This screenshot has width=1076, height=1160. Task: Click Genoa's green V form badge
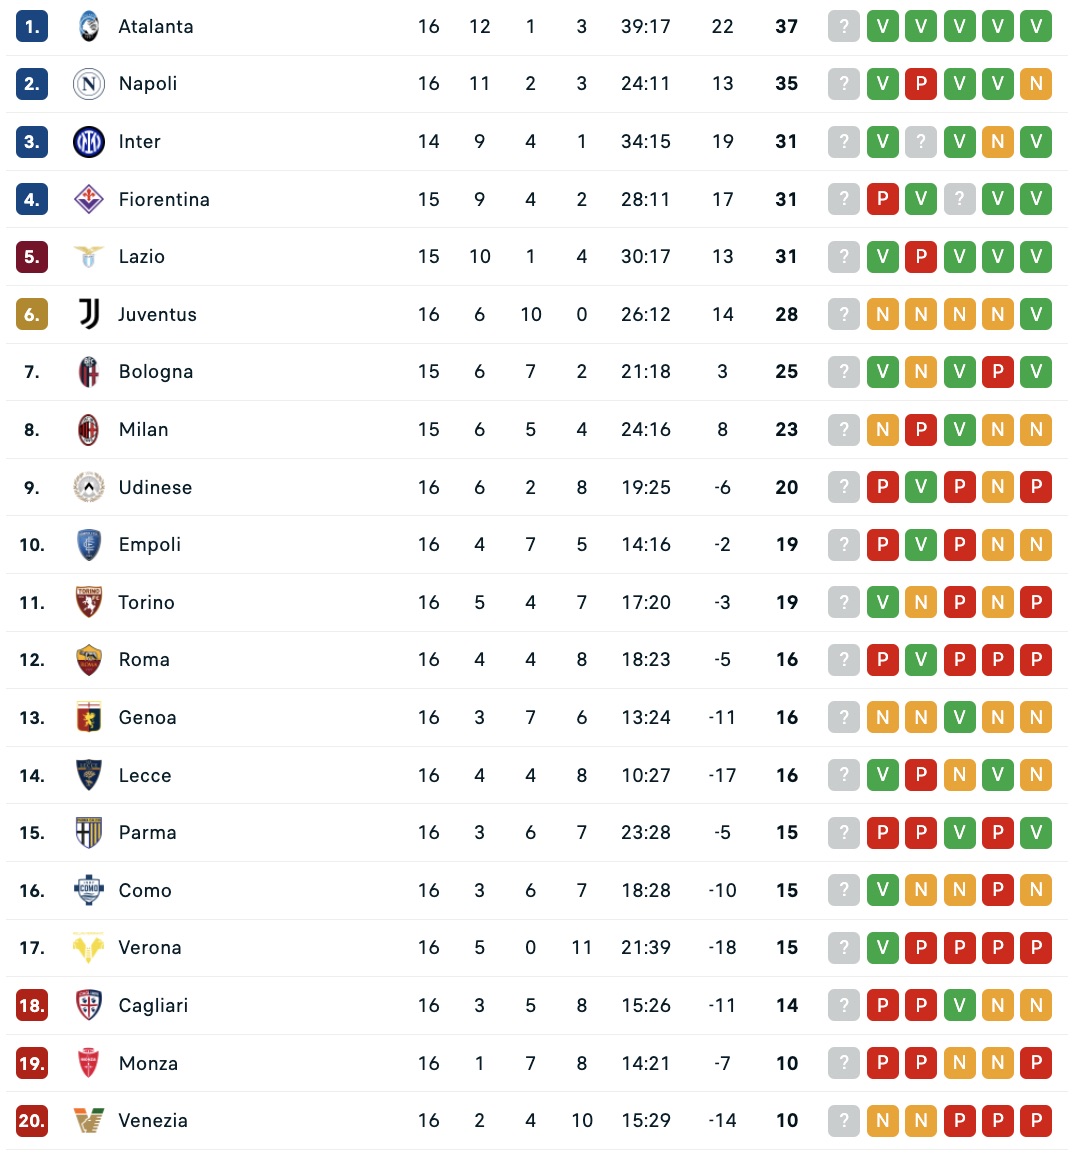pos(959,718)
